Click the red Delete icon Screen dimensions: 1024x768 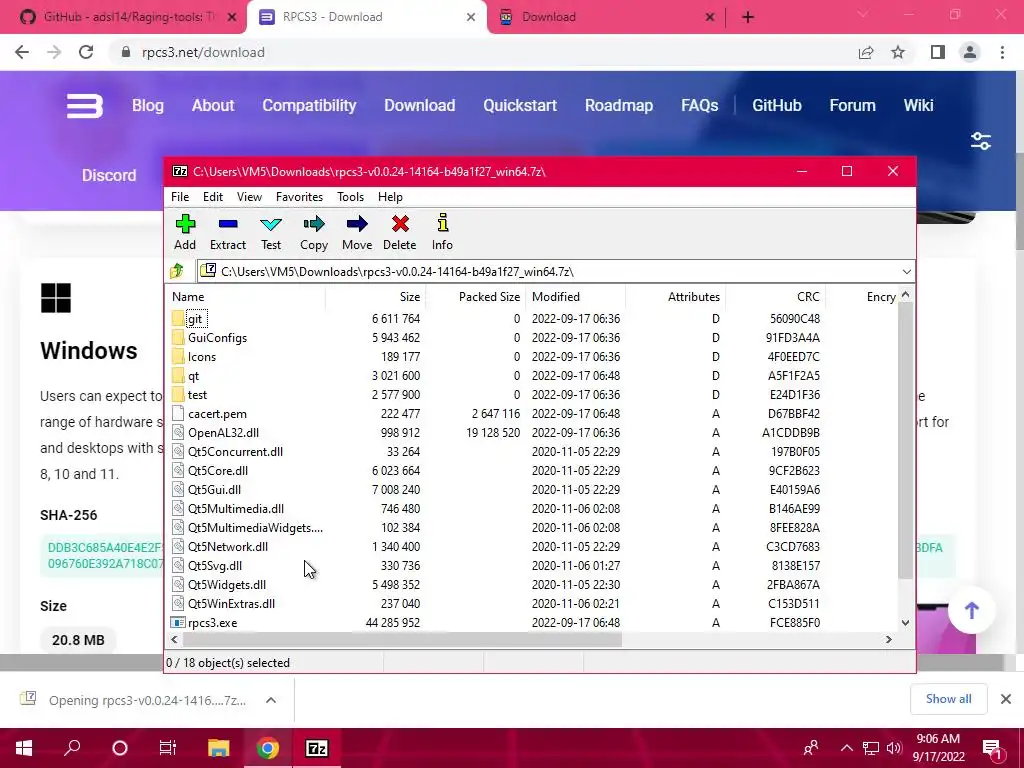tap(400, 232)
